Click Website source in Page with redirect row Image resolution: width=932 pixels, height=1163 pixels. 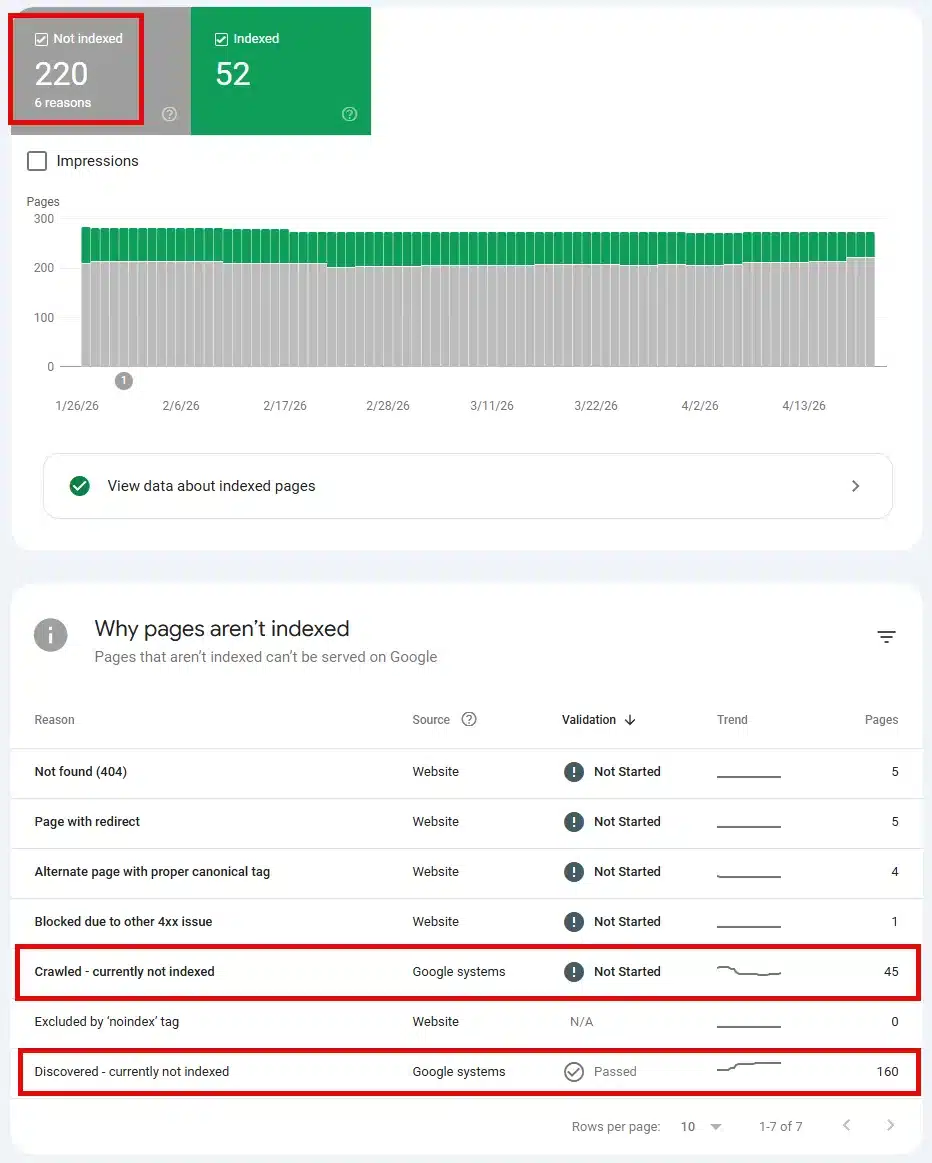point(435,822)
